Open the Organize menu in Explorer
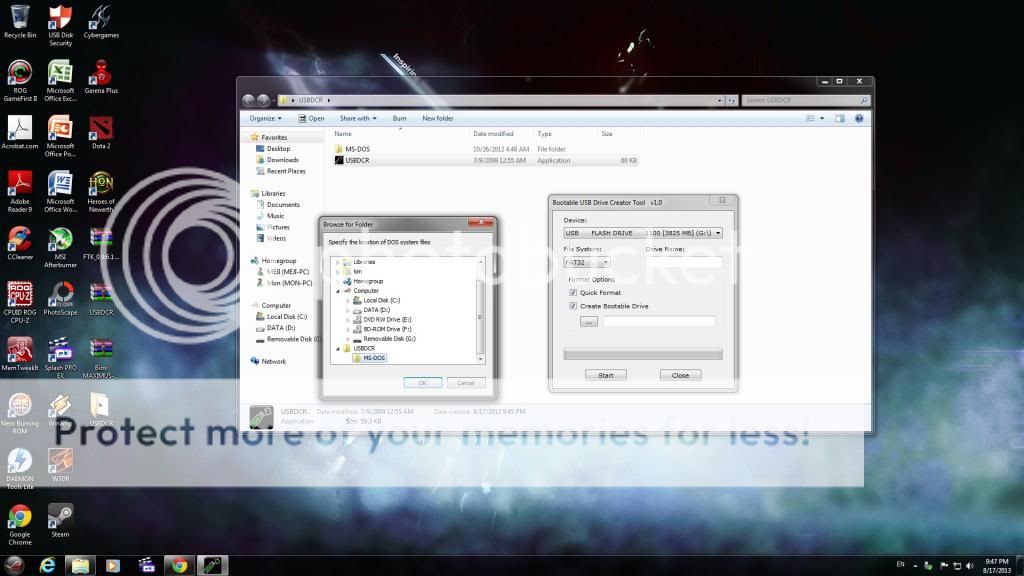The height and width of the screenshot is (576, 1024). [265, 118]
